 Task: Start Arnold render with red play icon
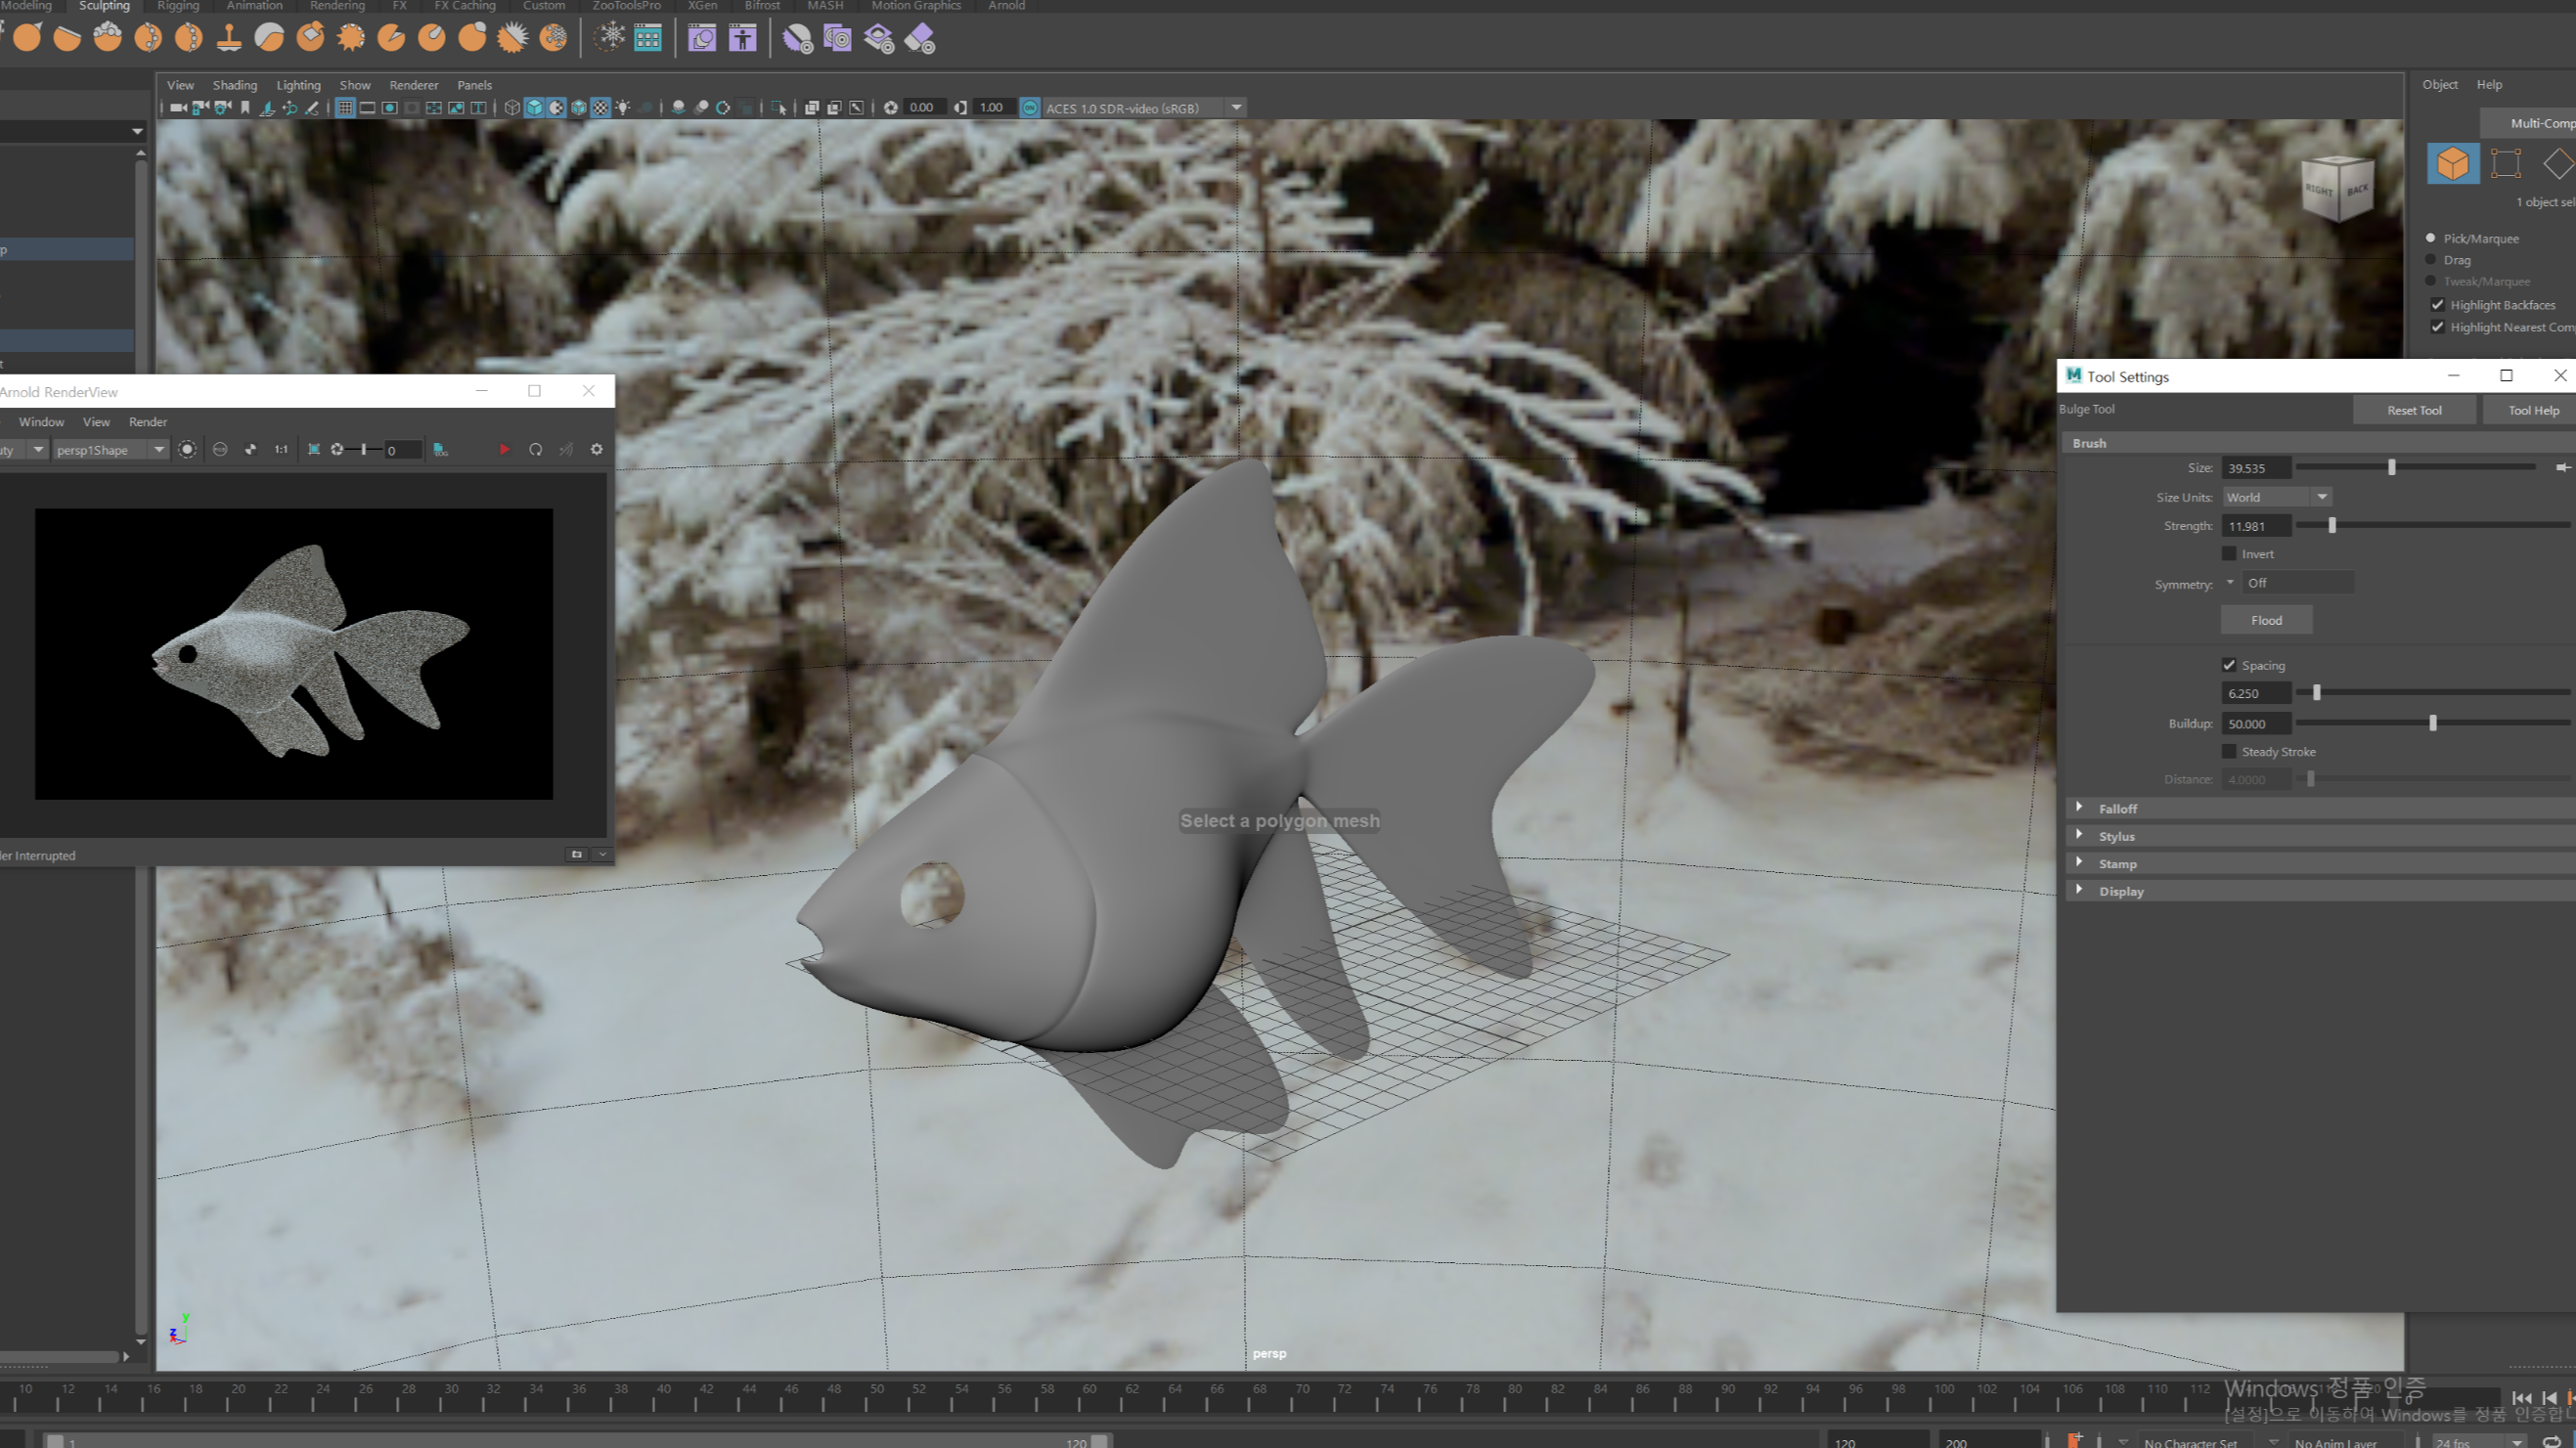504,450
